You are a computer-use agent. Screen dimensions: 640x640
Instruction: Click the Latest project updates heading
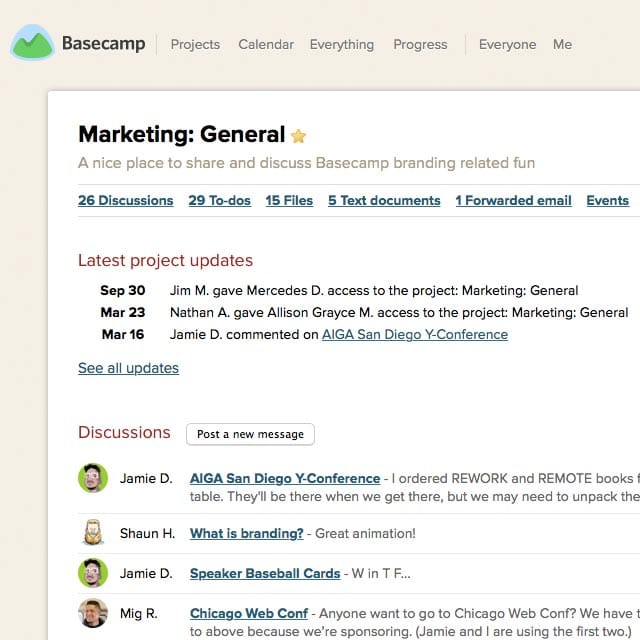point(165,260)
